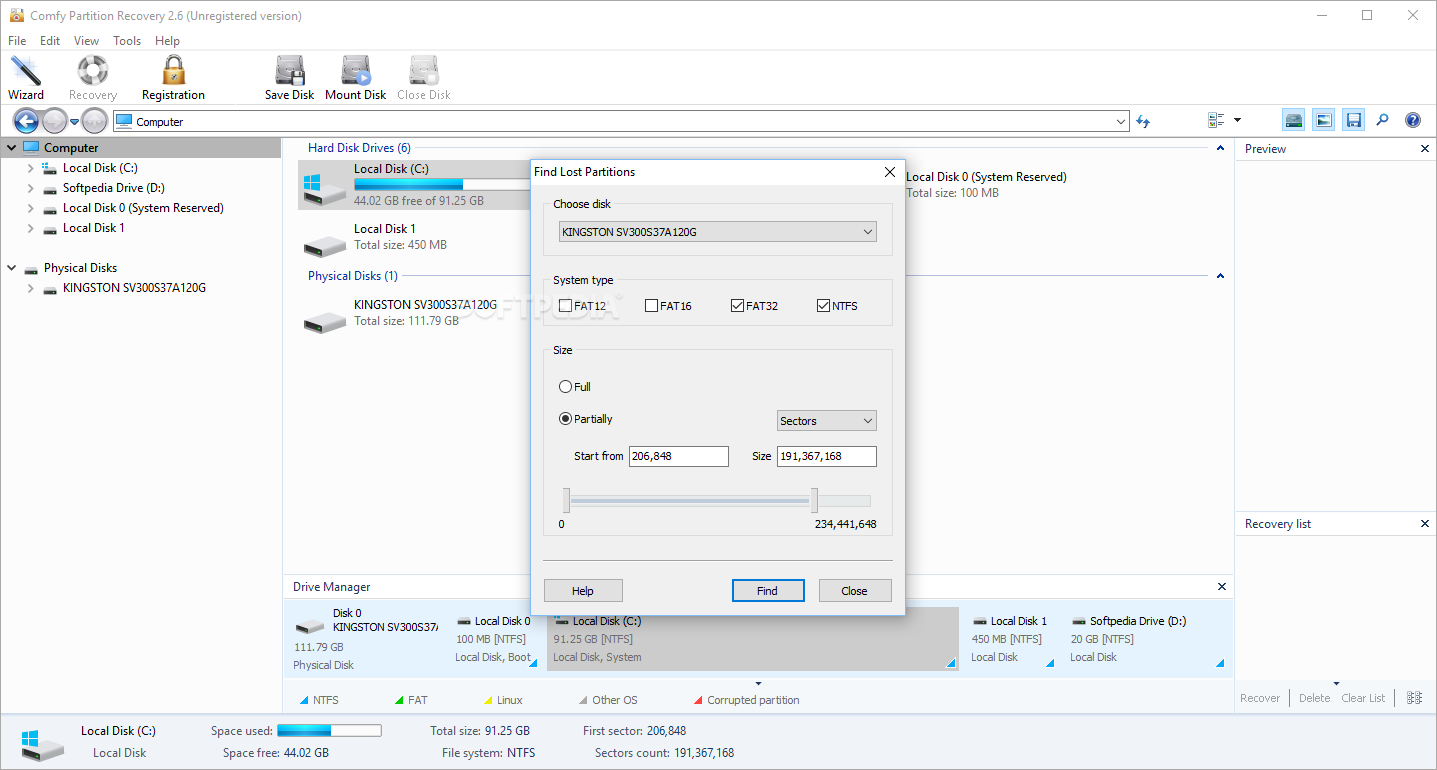Click the Size input field

pyautogui.click(x=827, y=456)
